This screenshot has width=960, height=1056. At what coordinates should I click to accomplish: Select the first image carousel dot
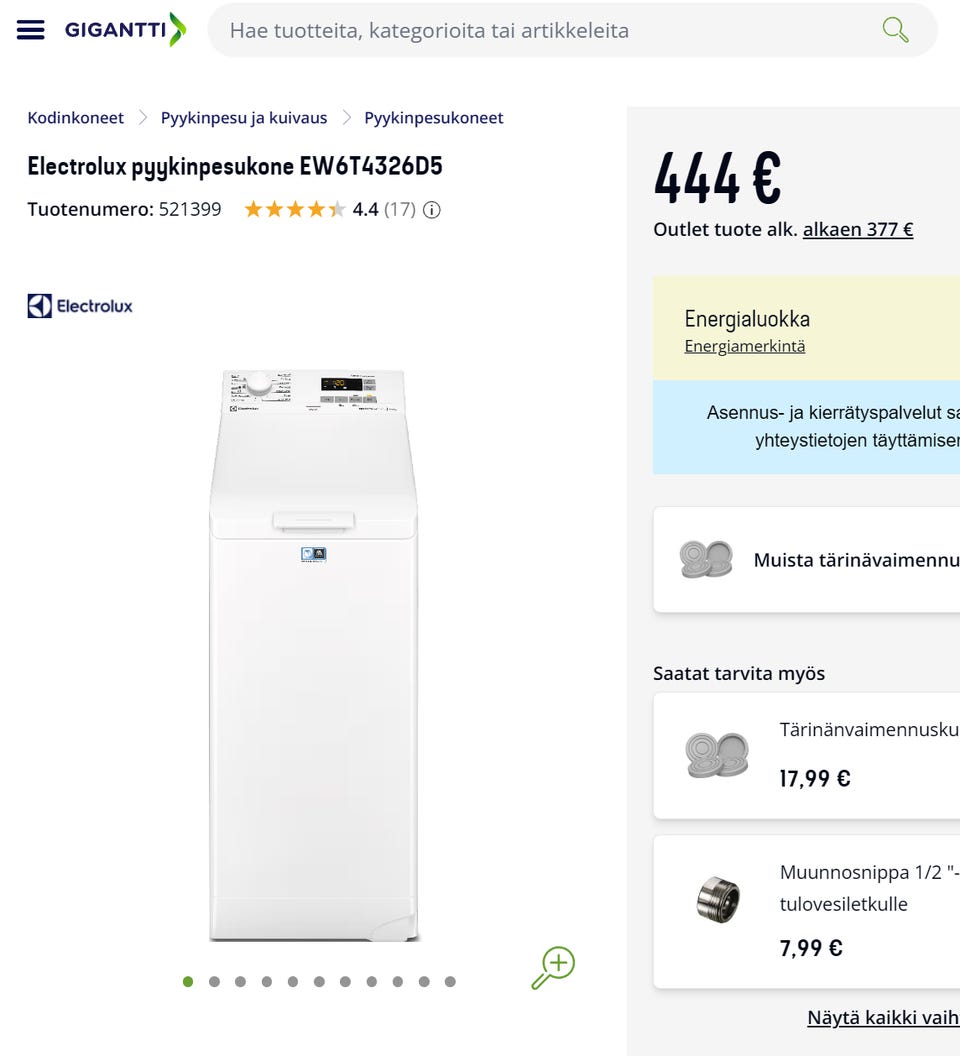pos(188,982)
